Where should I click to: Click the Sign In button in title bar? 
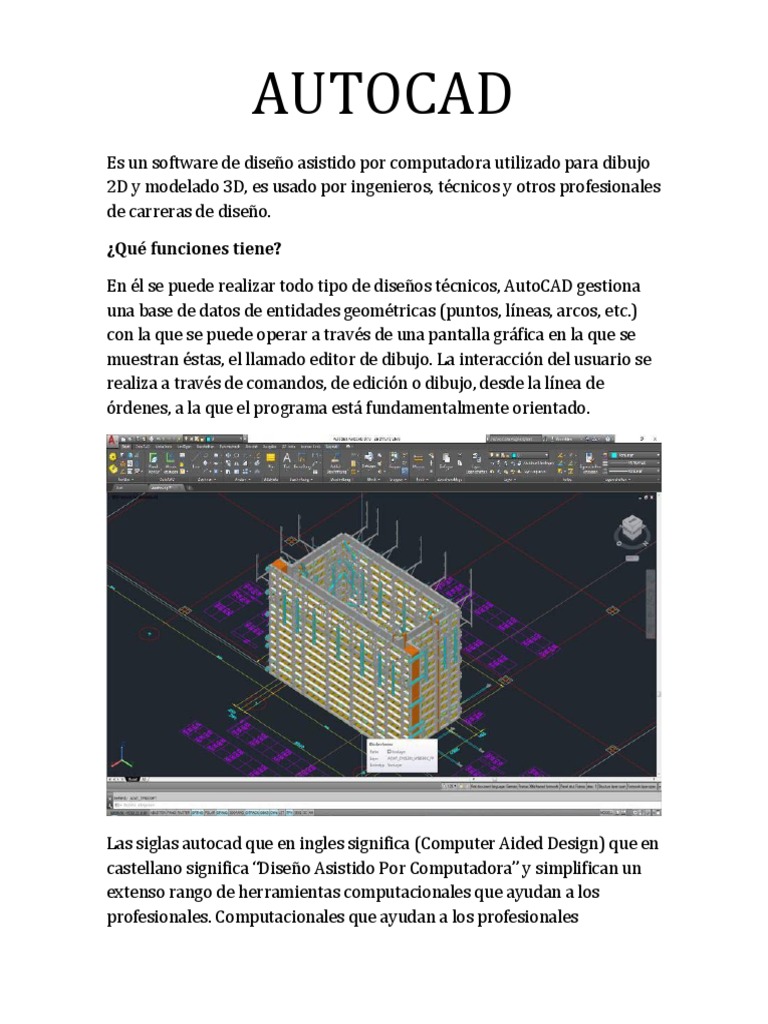pos(563,439)
